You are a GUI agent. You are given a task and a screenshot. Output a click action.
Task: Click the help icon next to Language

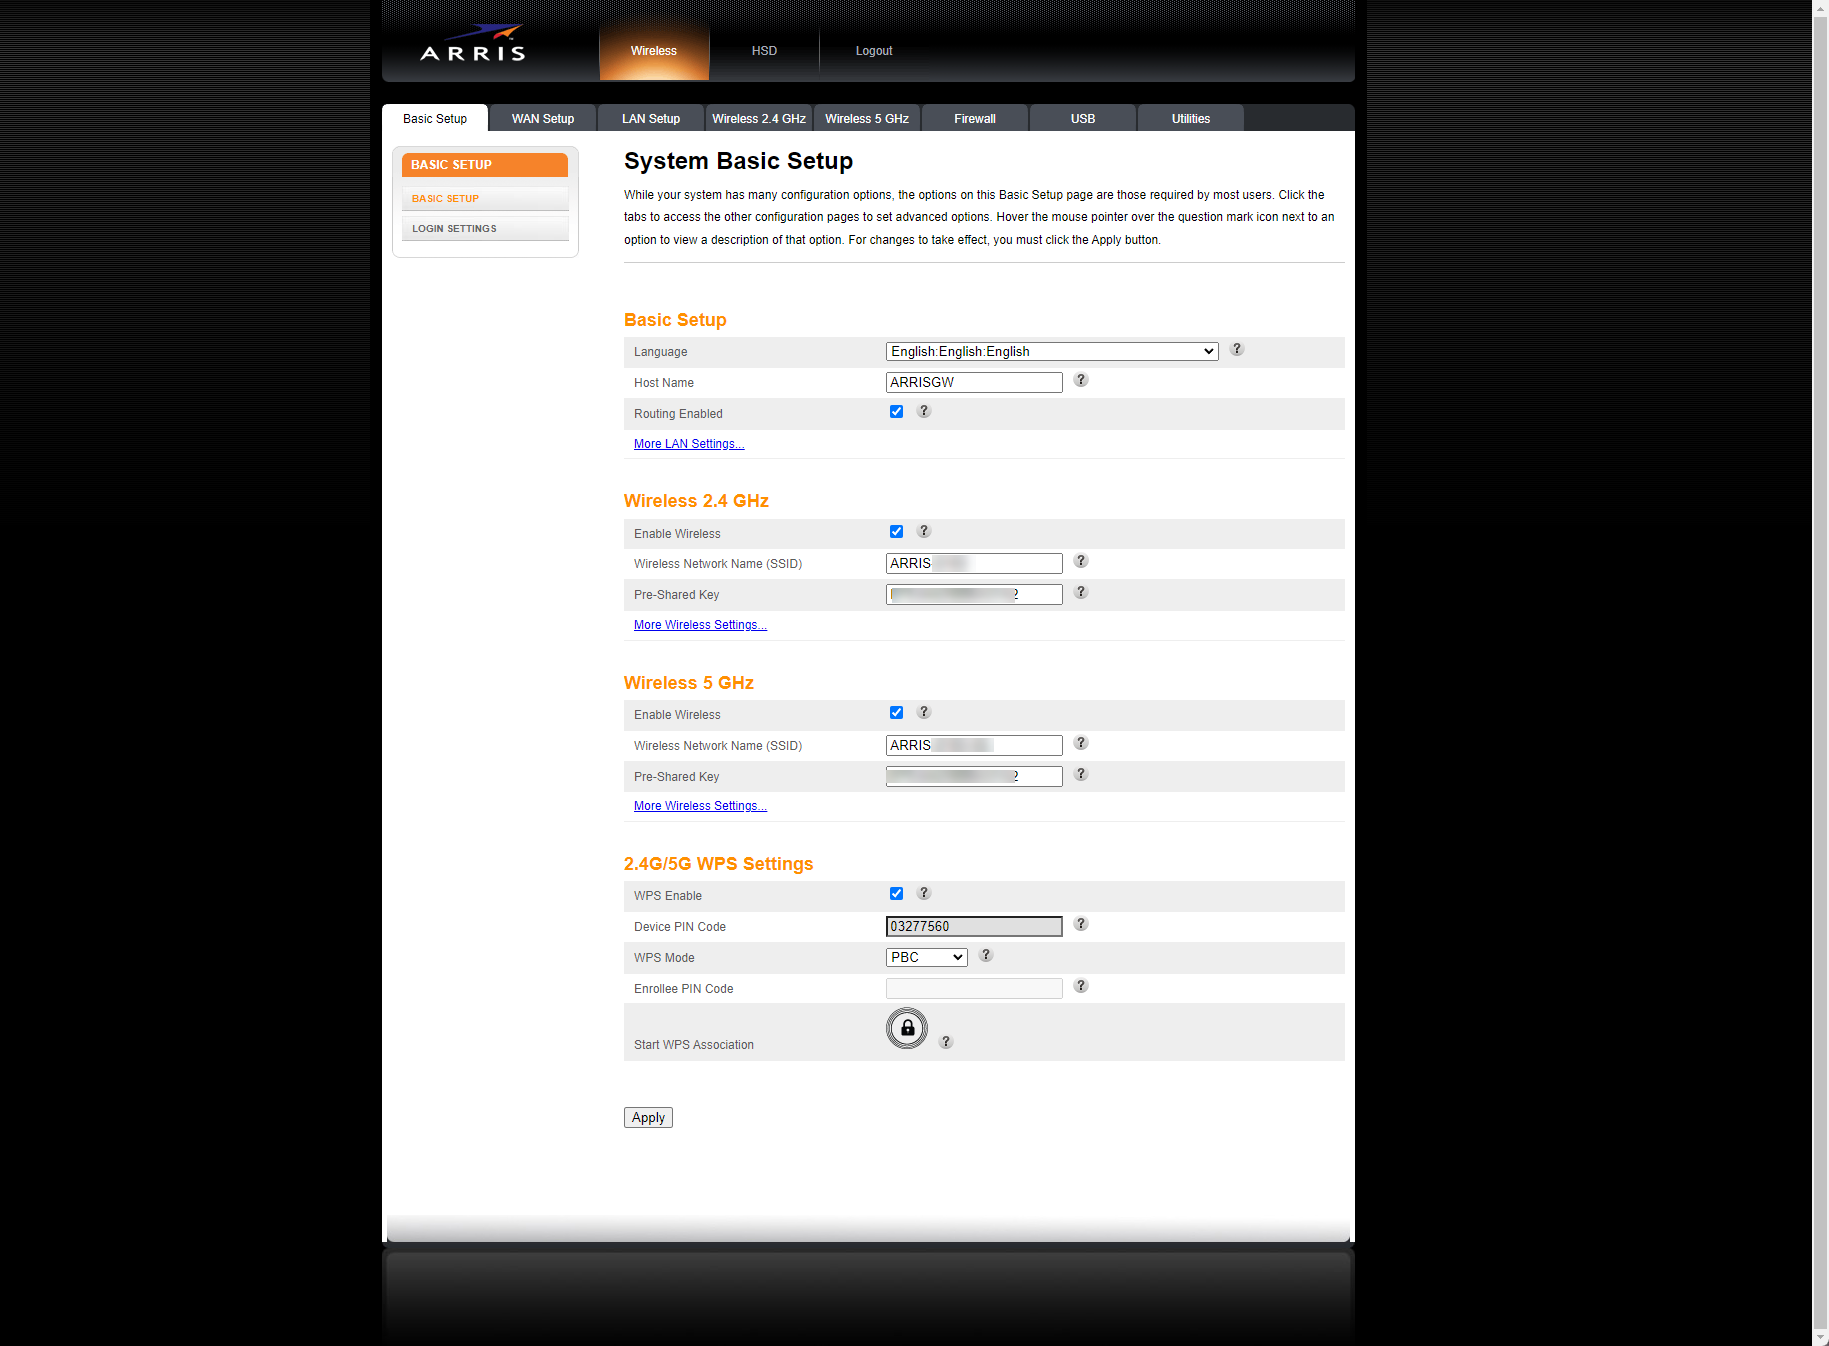(x=1236, y=350)
